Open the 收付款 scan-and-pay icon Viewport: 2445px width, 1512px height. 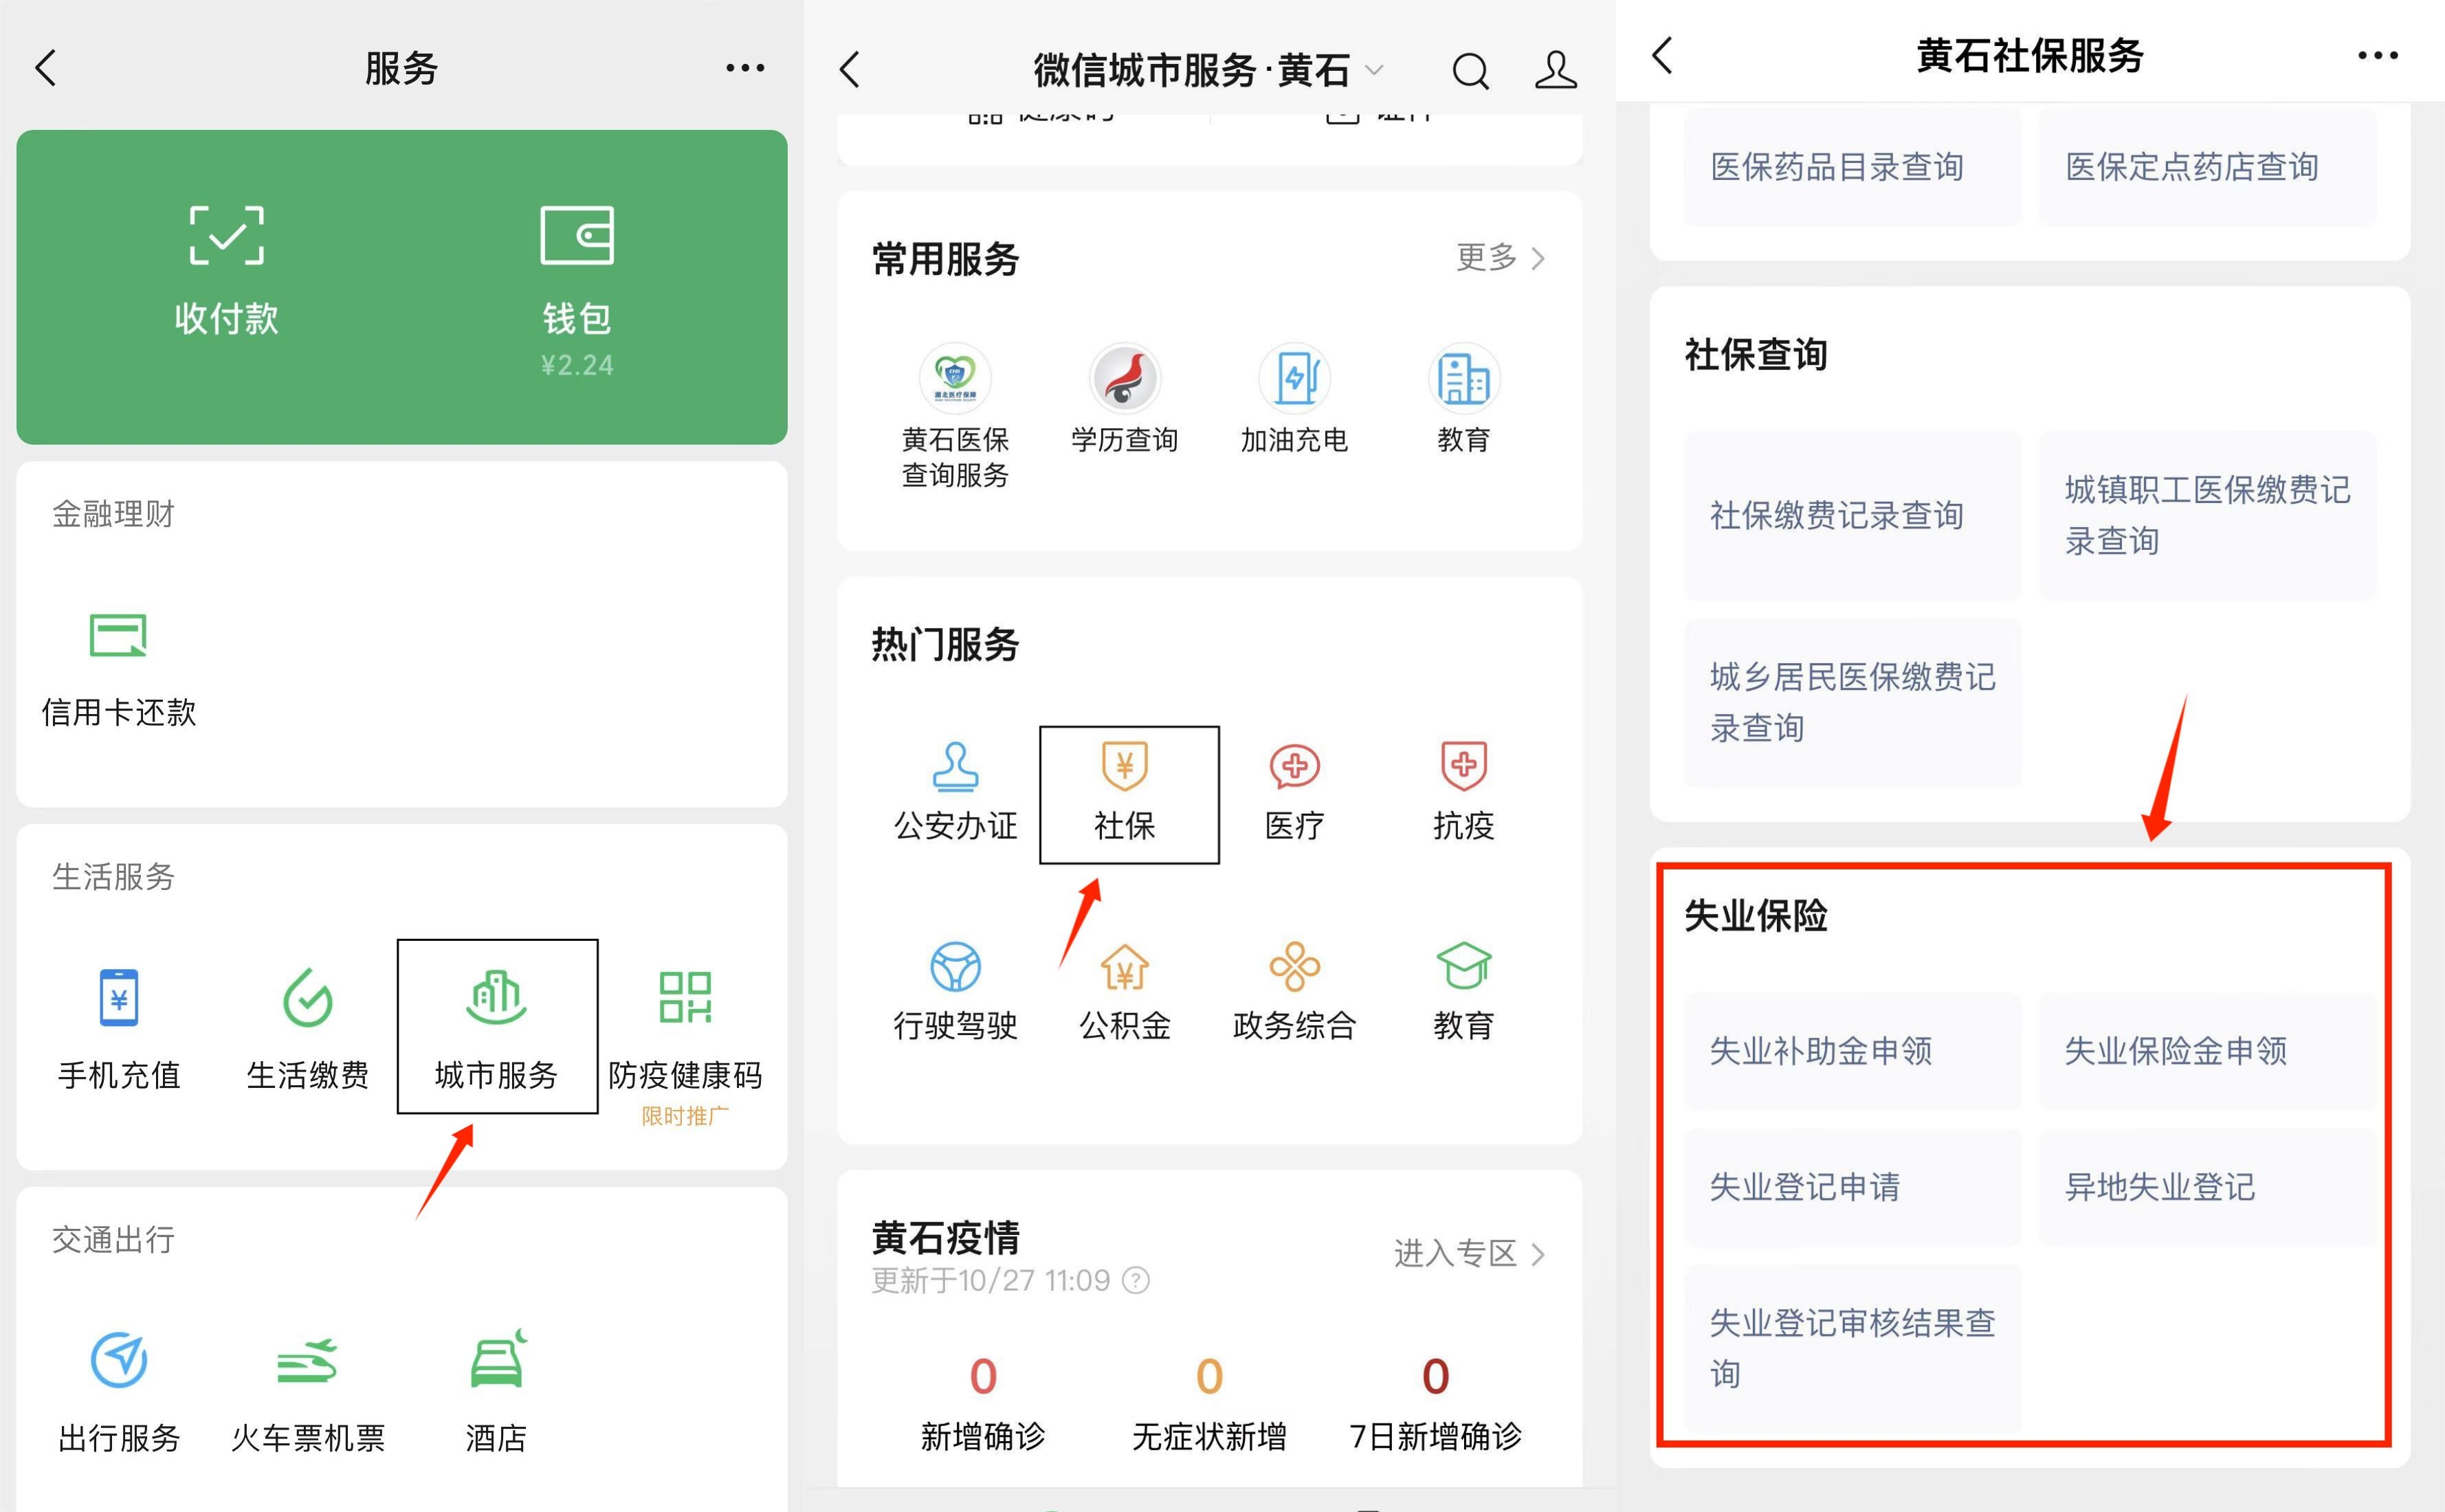pyautogui.click(x=227, y=236)
